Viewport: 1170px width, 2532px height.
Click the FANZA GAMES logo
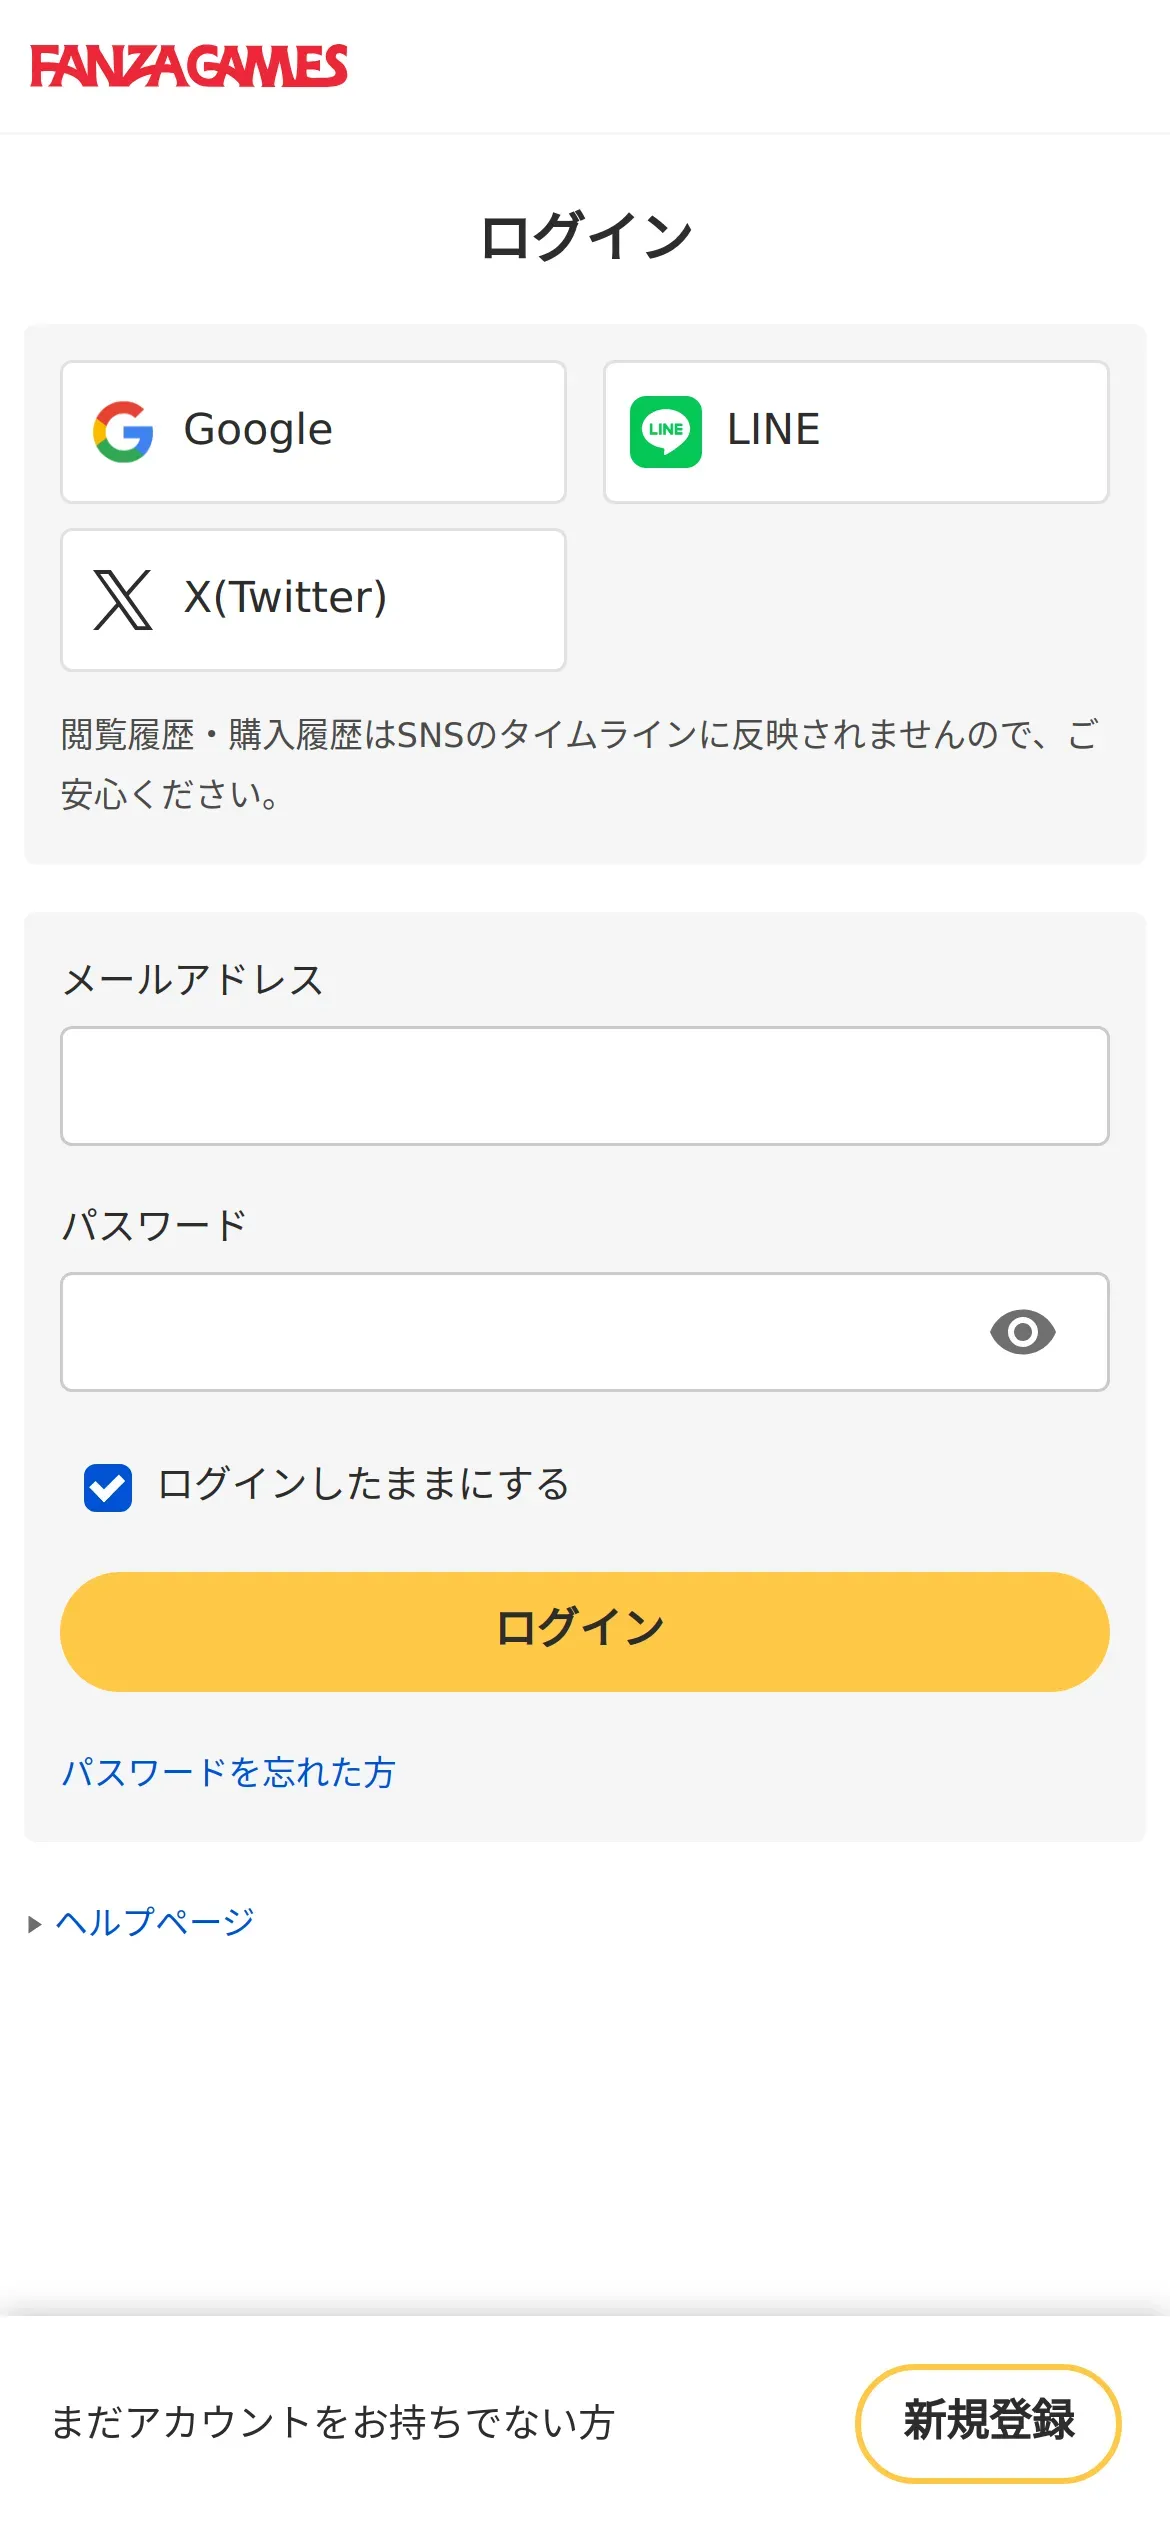[x=189, y=66]
